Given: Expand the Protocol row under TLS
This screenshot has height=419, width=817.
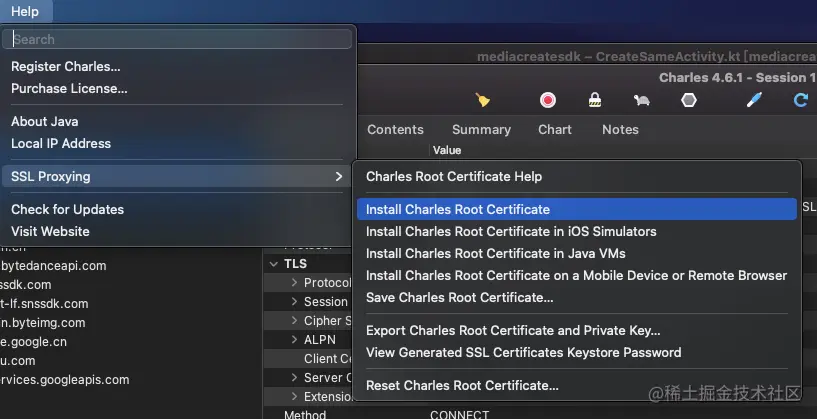Looking at the screenshot, I should pyautogui.click(x=294, y=282).
